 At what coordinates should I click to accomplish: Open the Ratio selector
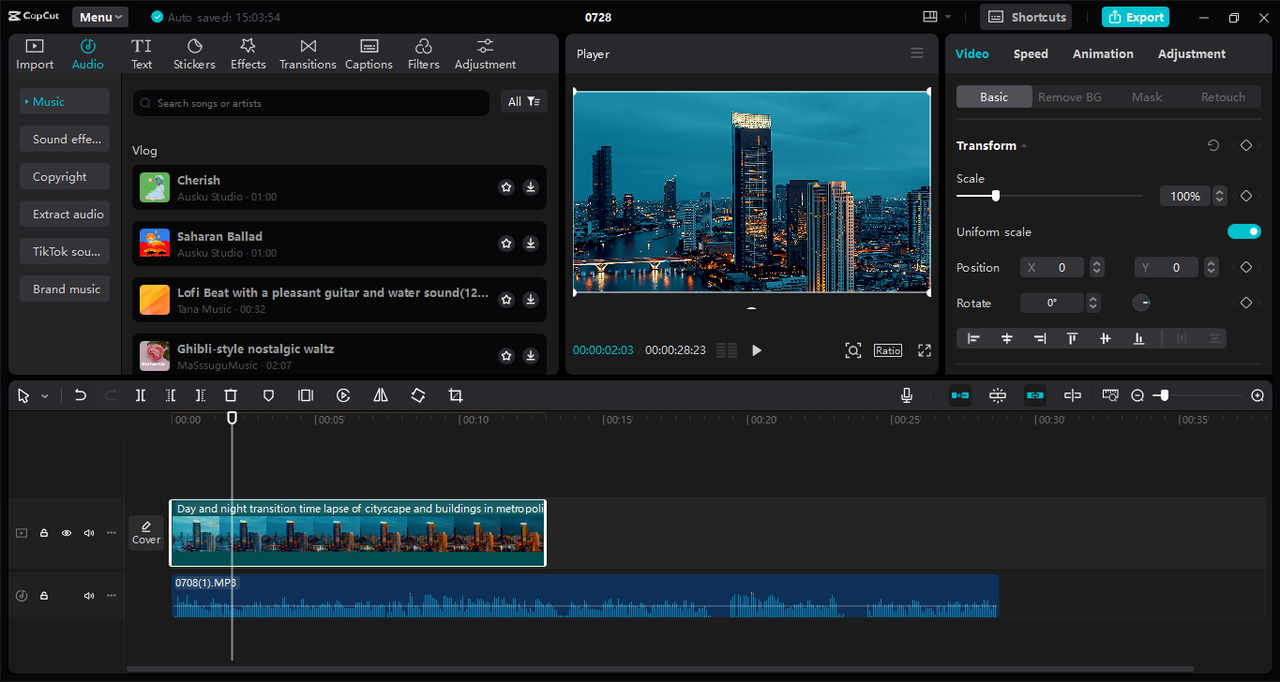[888, 350]
